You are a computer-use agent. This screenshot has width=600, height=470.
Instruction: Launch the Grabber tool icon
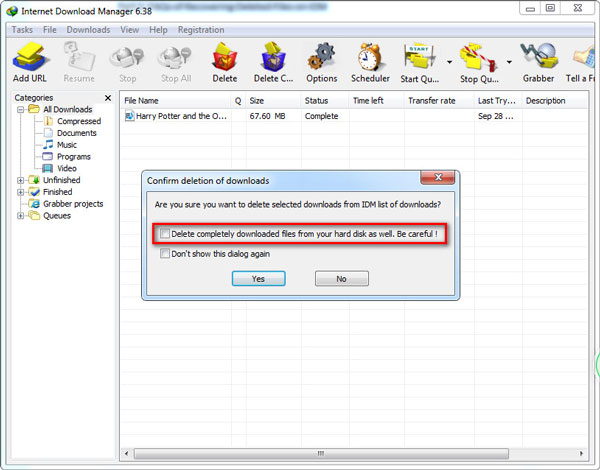click(538, 56)
